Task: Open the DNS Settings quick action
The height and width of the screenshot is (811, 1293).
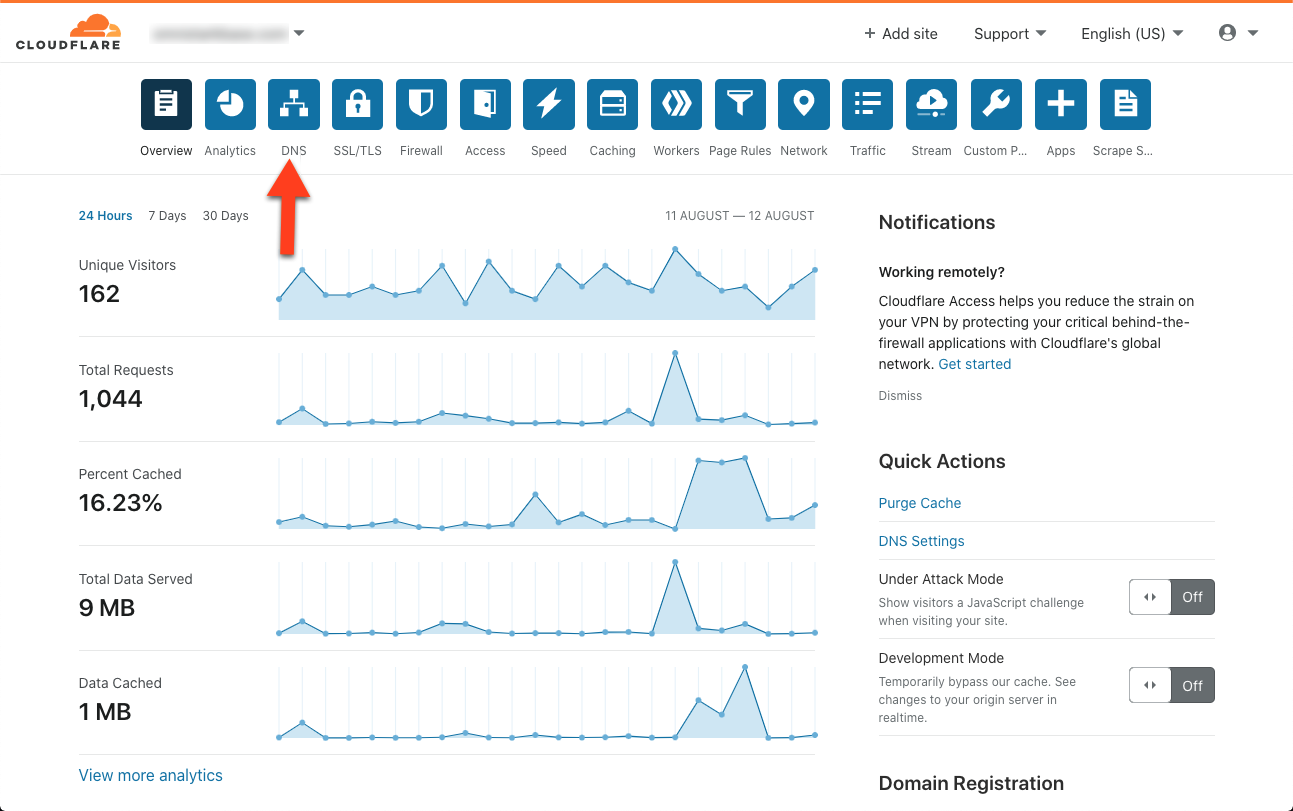Action: (922, 541)
